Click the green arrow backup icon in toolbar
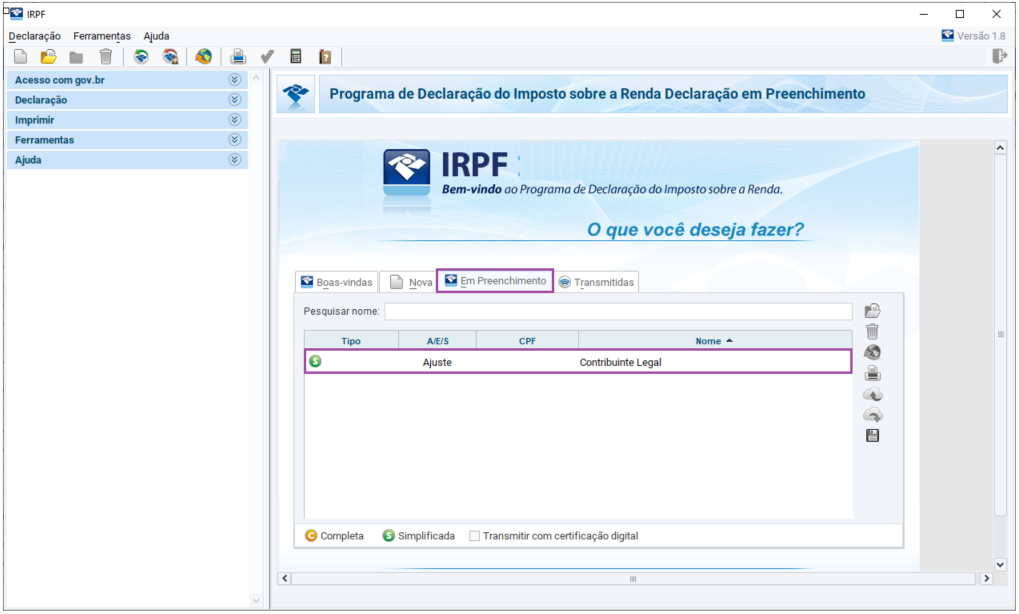Screen dimensions: 1019x614 (141, 57)
